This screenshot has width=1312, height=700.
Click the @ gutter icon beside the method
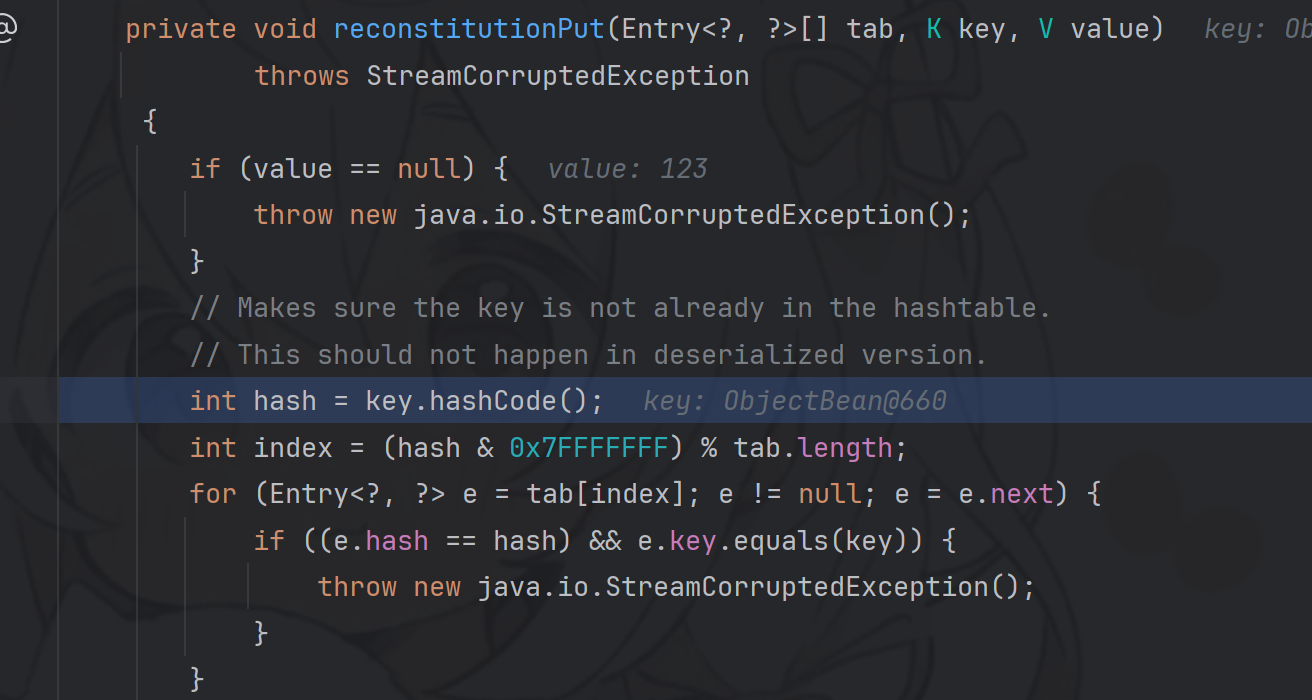(x=6, y=29)
